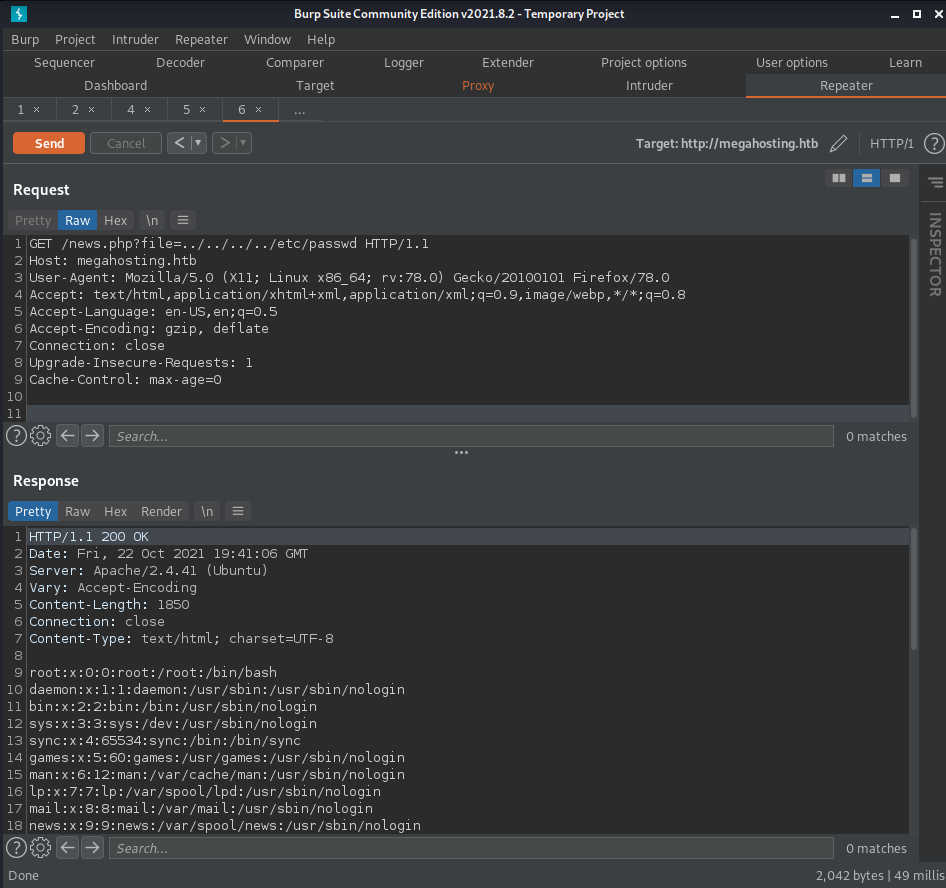Open the Repeater menu
946x888 pixels.
coord(201,39)
